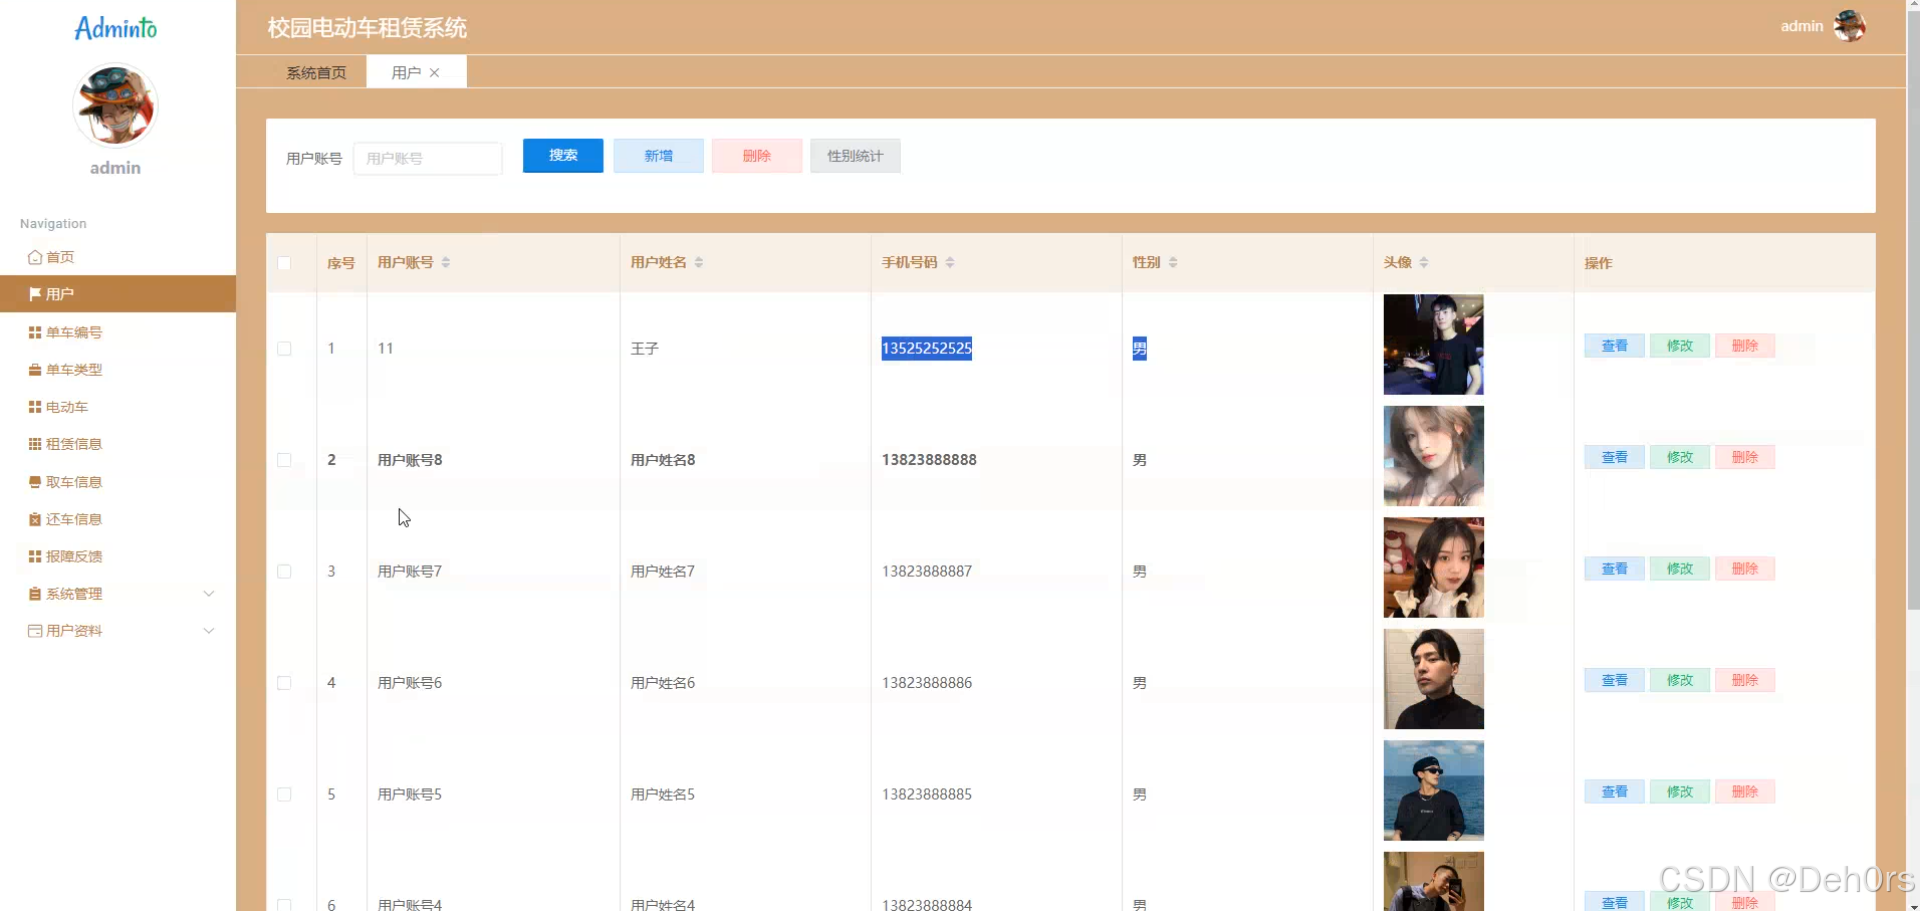Click 查看 for 用户账号6 row
The height and width of the screenshot is (911, 1920).
[1614, 680]
